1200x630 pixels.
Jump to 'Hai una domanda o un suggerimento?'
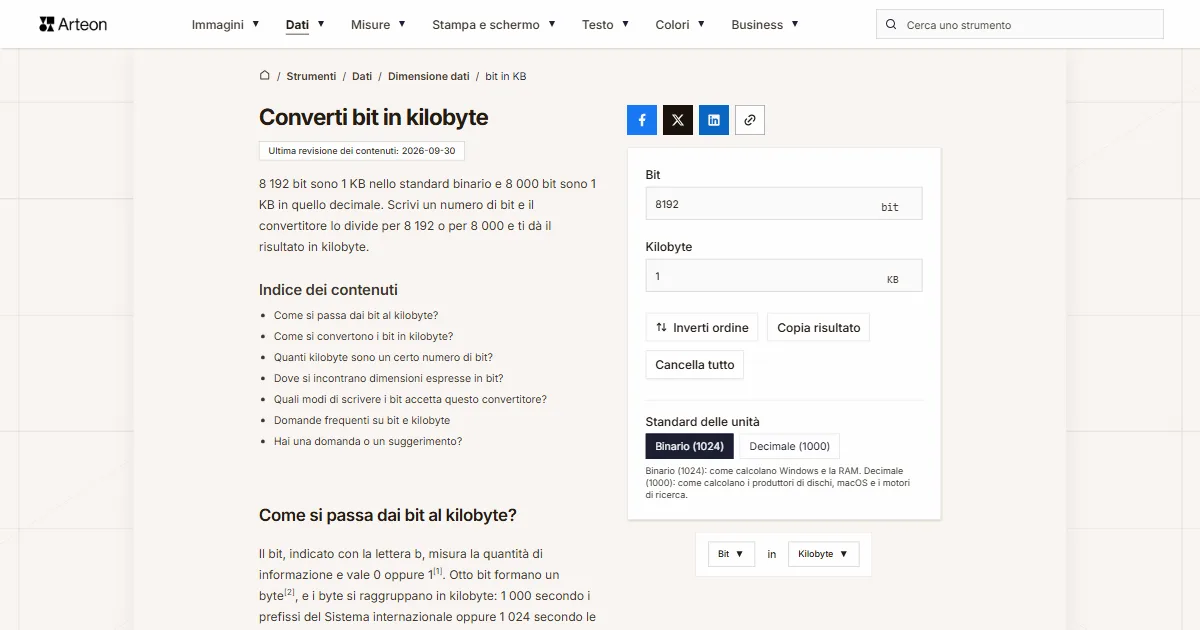coord(368,441)
